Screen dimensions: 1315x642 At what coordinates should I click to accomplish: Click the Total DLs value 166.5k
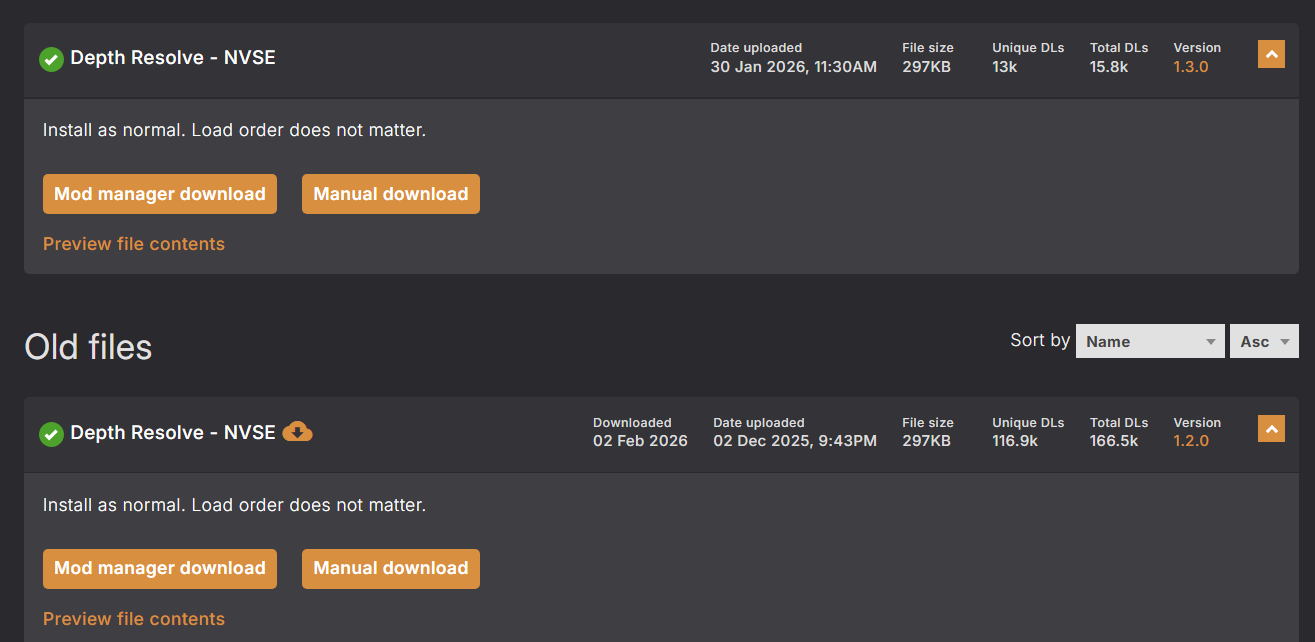coord(1114,441)
